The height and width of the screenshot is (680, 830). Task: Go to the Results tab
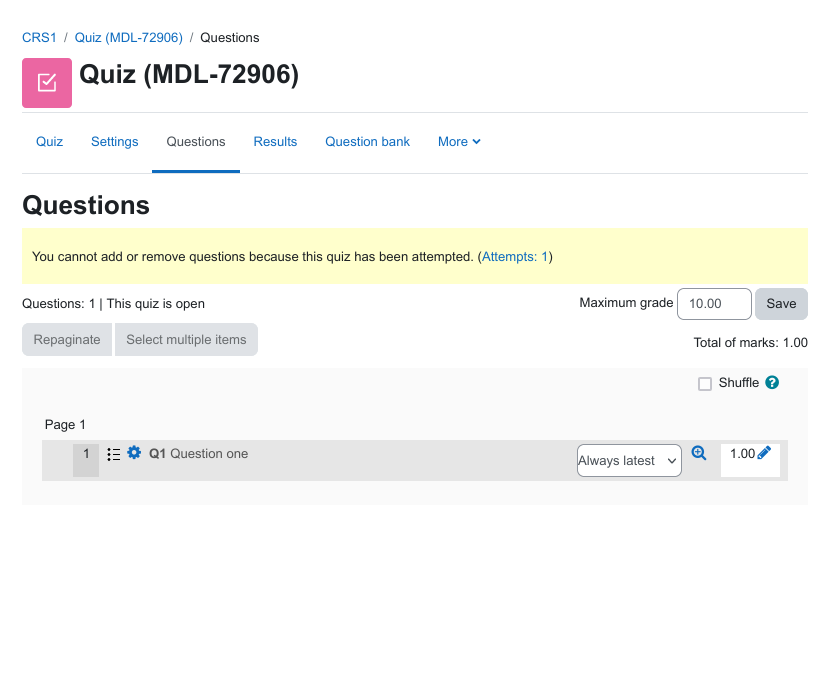click(x=275, y=142)
